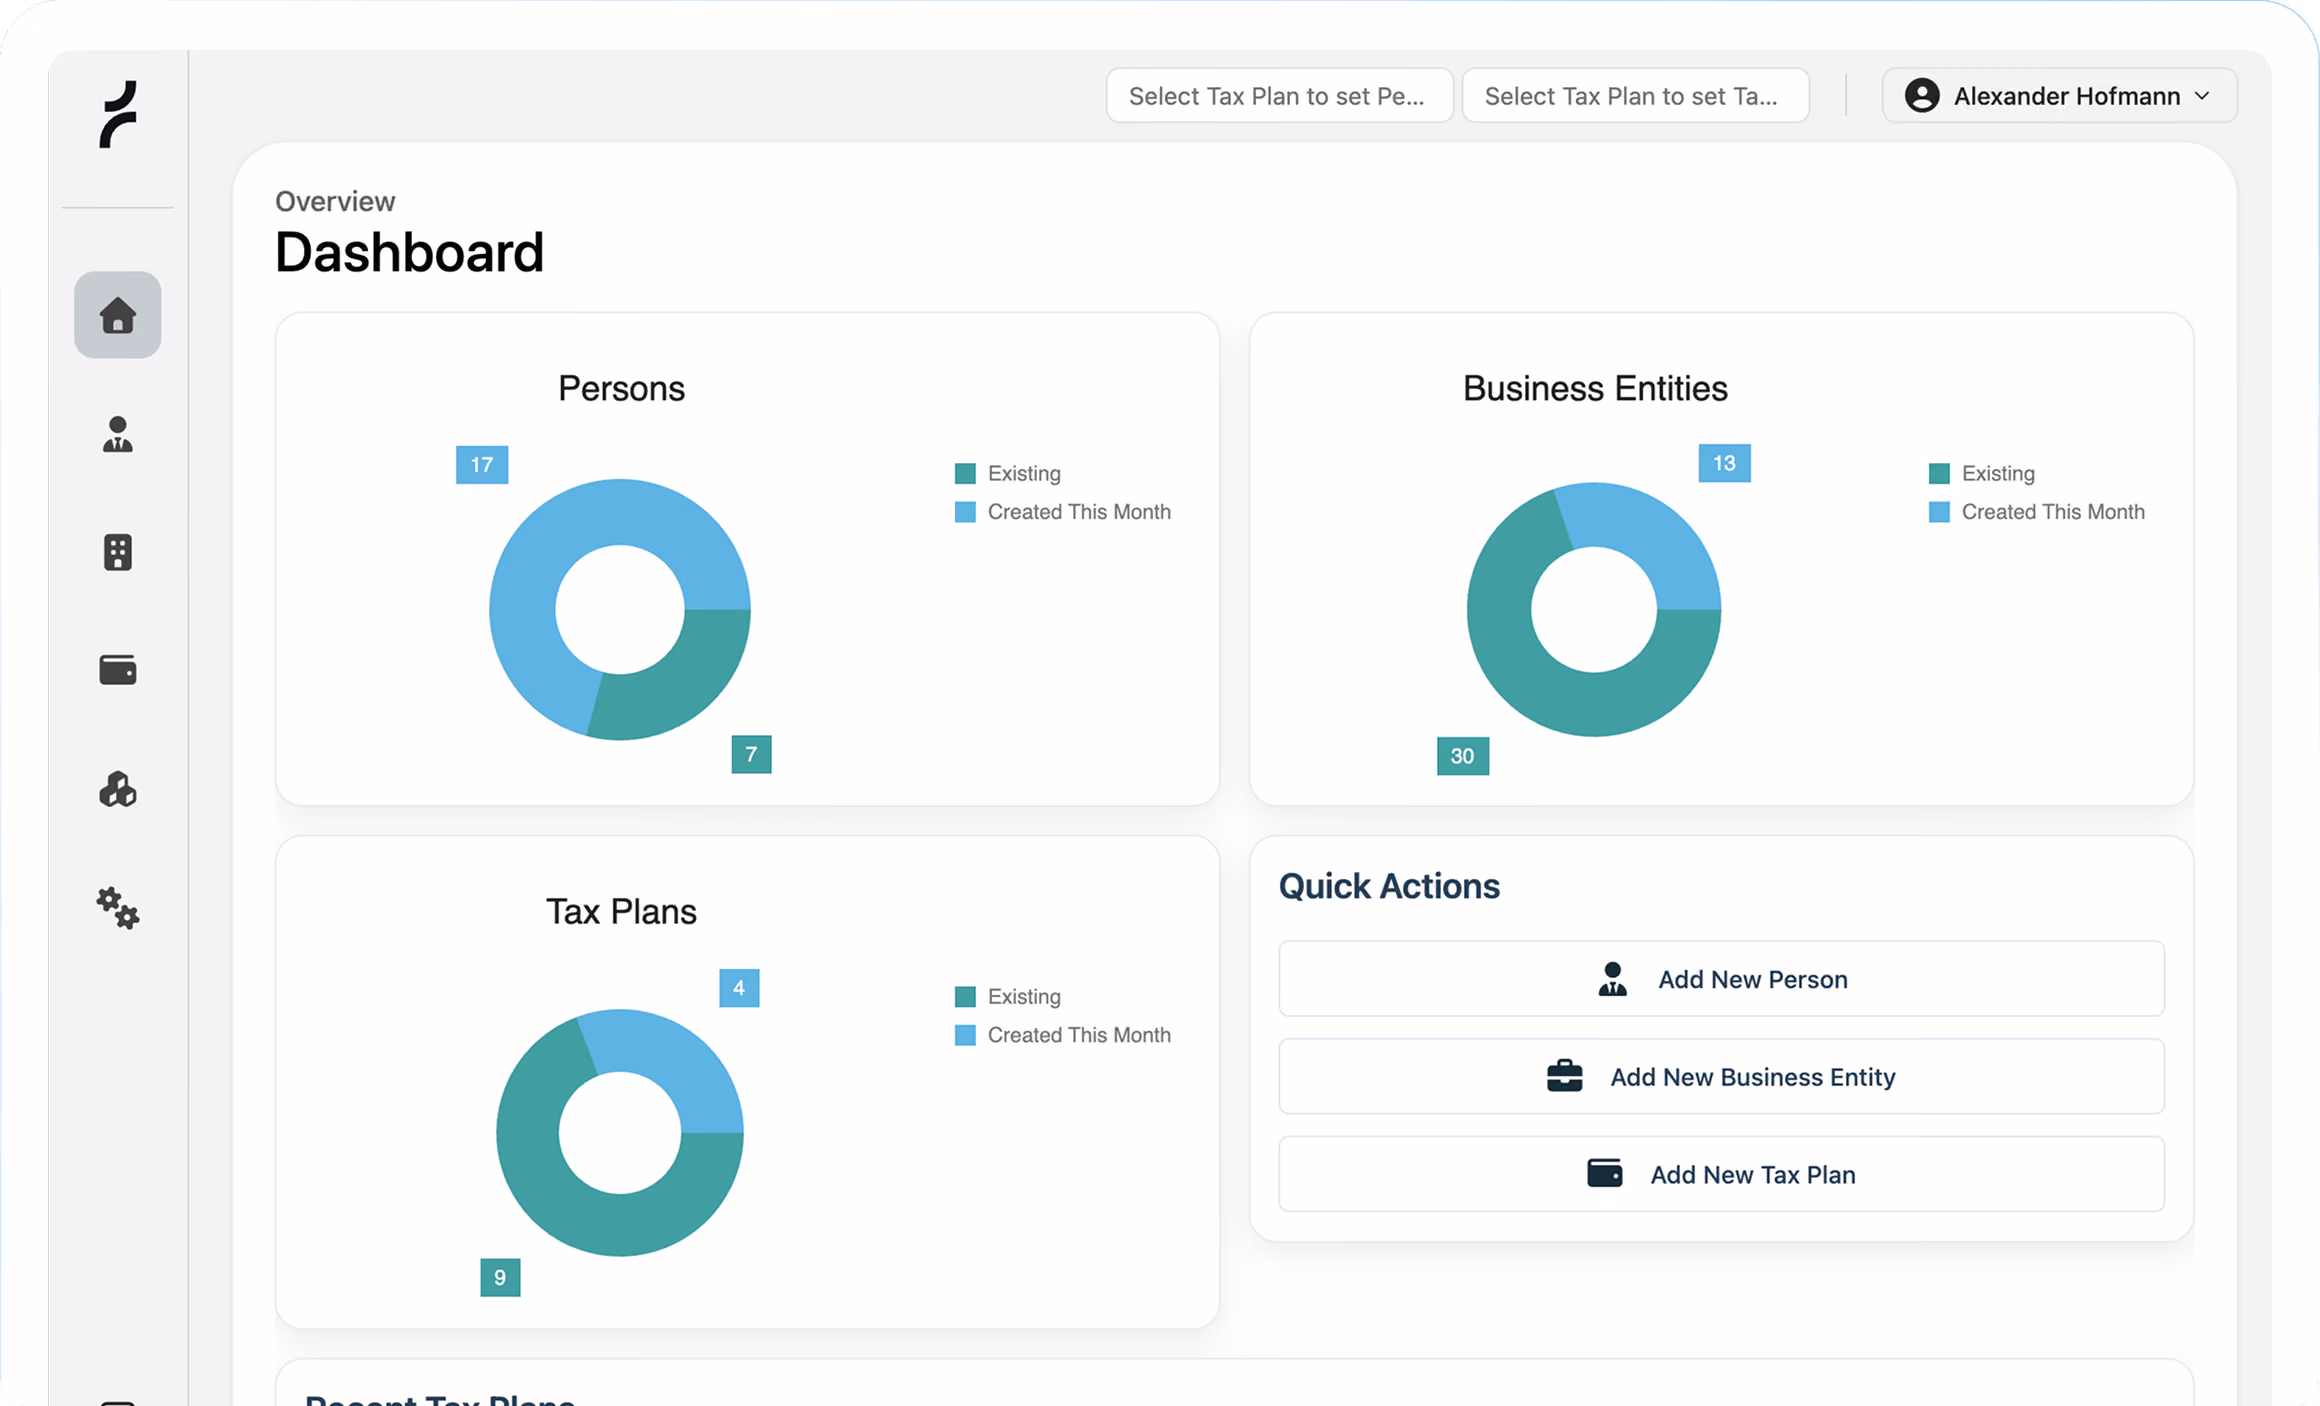Click the wallet icon in Add New Tax Plan
Viewport: 2320px width, 1406px height.
pos(1605,1173)
